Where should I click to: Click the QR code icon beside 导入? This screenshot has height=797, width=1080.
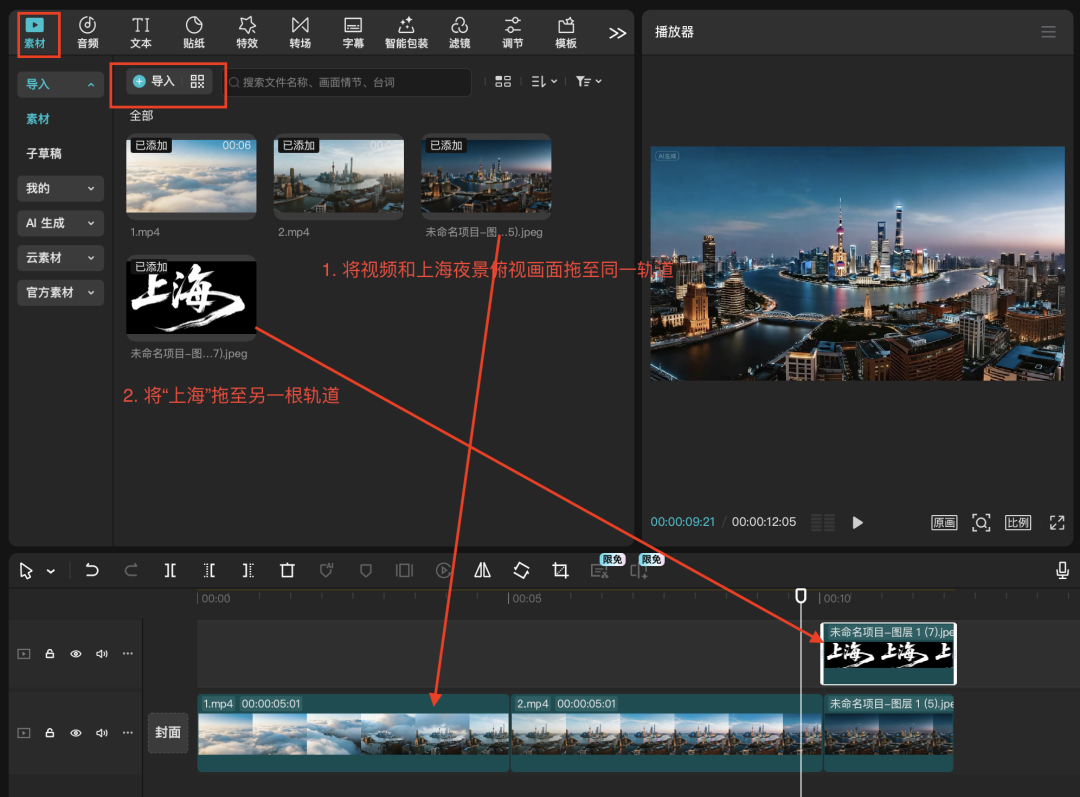pos(197,81)
